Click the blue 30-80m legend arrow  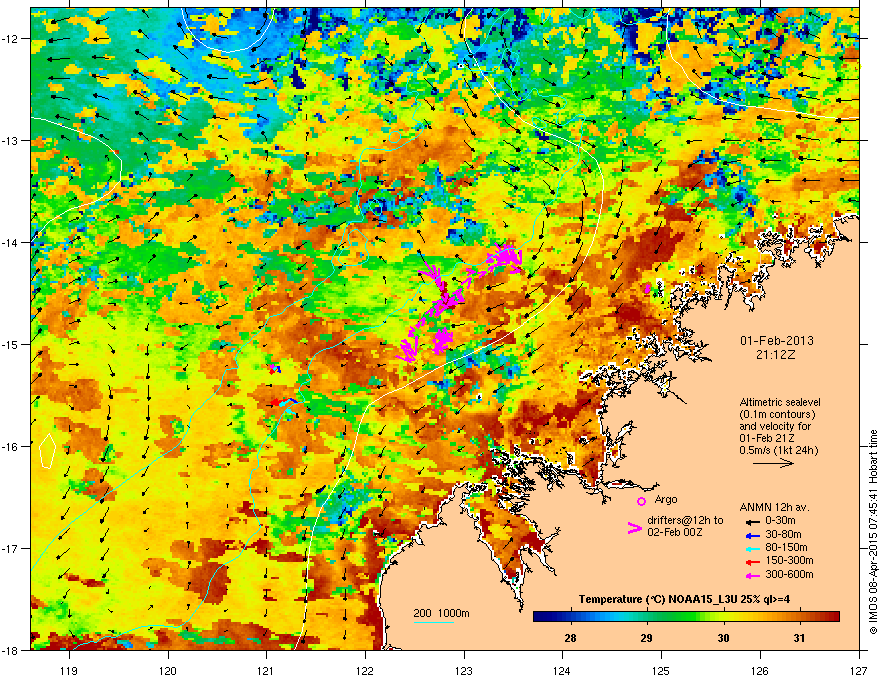(x=753, y=535)
